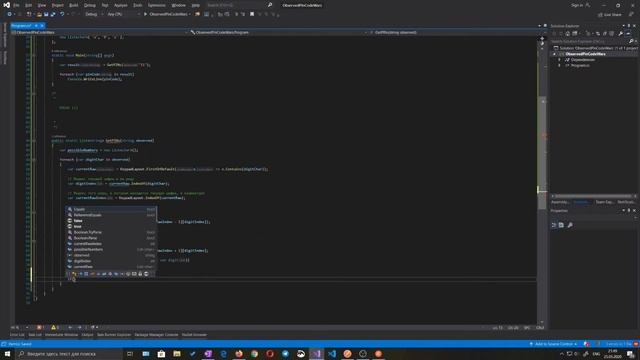Open the View menu

42,5
